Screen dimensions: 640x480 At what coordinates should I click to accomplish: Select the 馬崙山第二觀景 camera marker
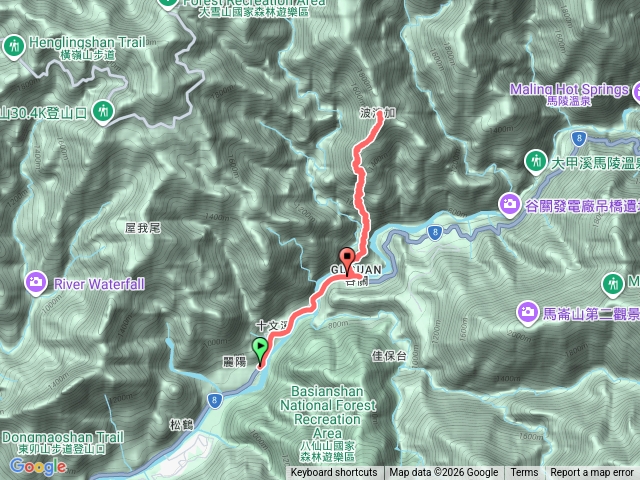pos(527,313)
